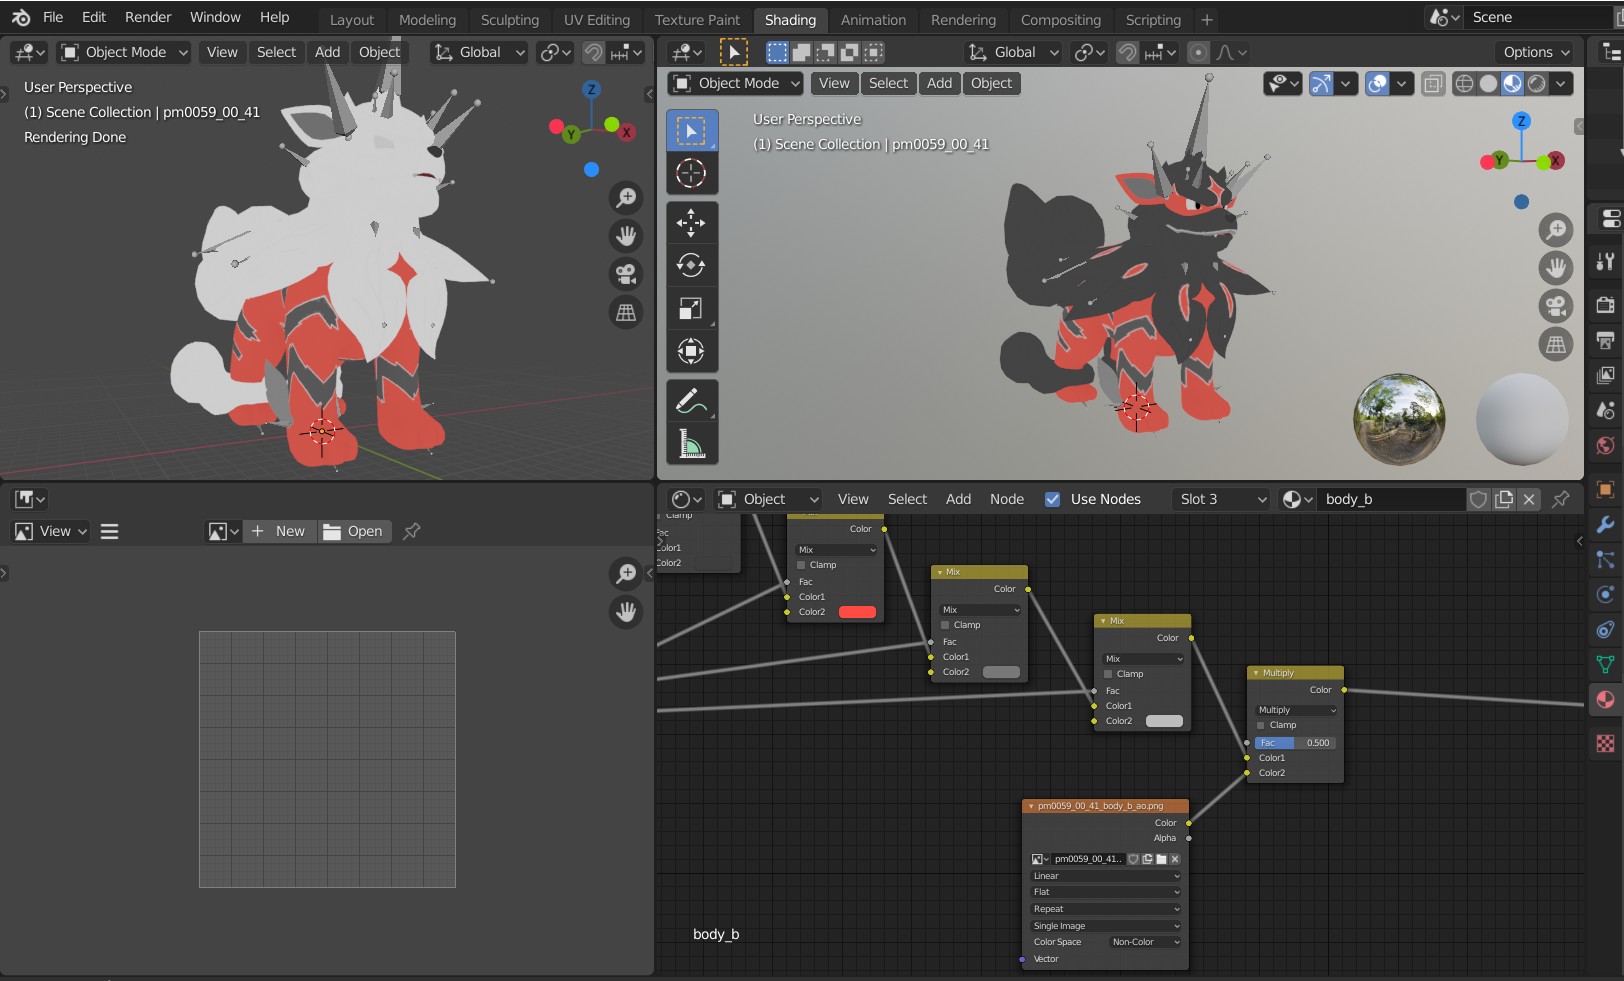Open Output properties tab
The width and height of the screenshot is (1624, 981).
click(x=1605, y=340)
